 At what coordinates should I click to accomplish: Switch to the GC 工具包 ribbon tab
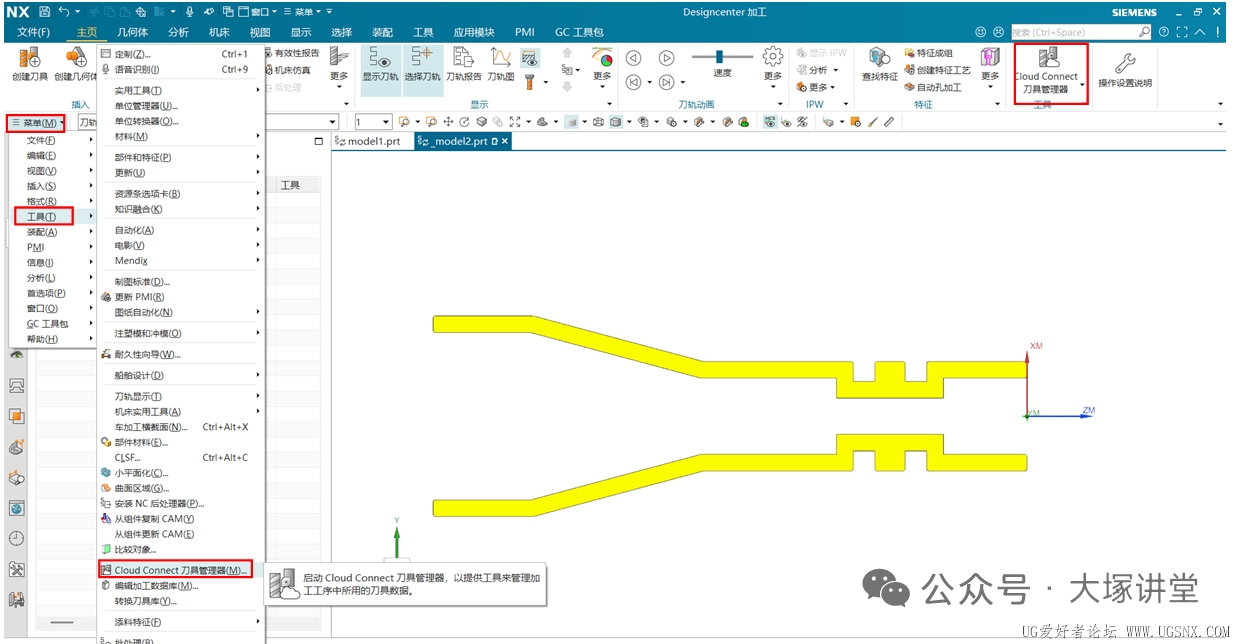pos(579,32)
